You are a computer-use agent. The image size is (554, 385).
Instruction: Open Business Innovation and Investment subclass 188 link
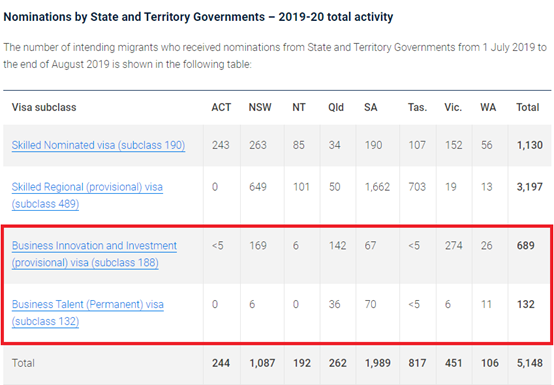pos(94,254)
